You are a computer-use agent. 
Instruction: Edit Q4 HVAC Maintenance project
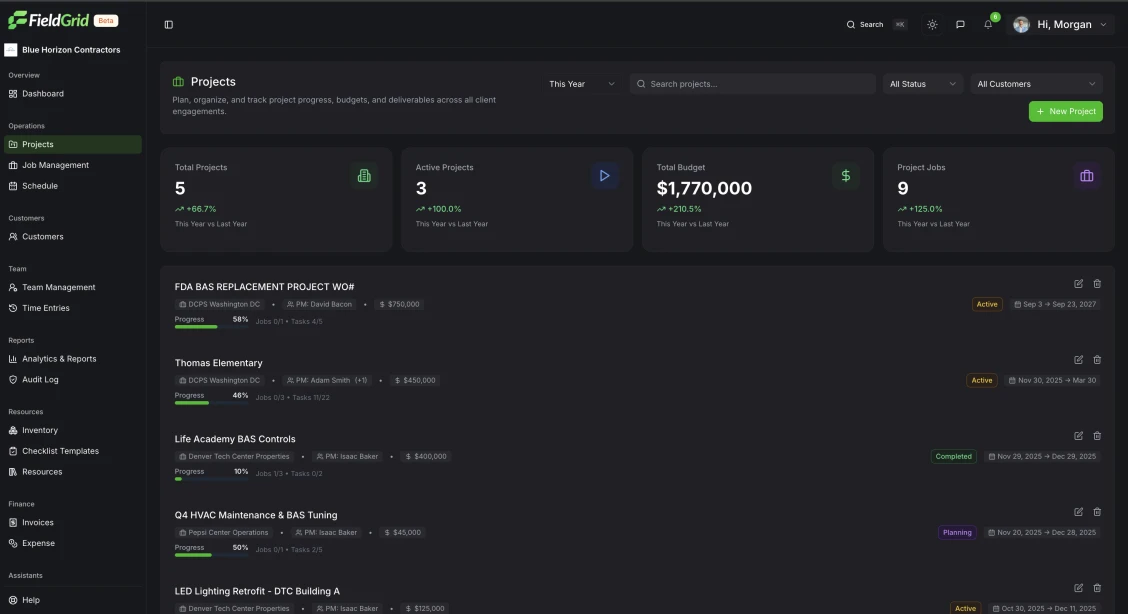coord(1078,512)
